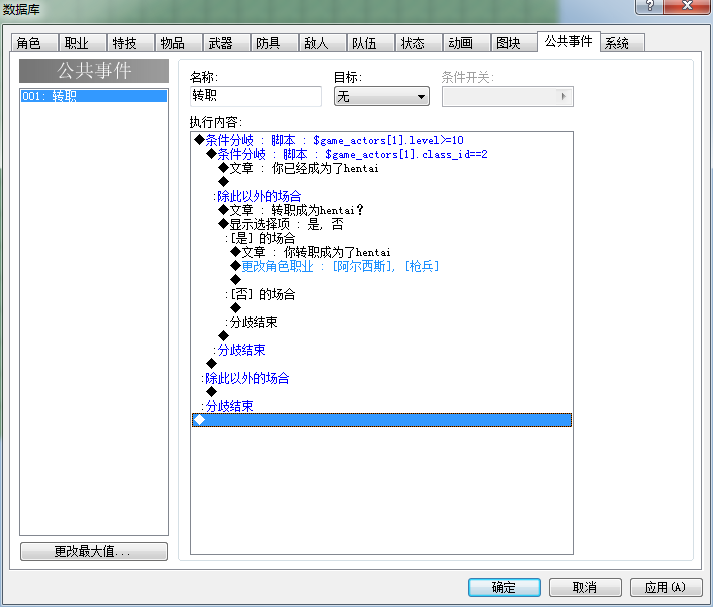Select the 特技 tab
This screenshot has width=713, height=607.
click(131, 43)
